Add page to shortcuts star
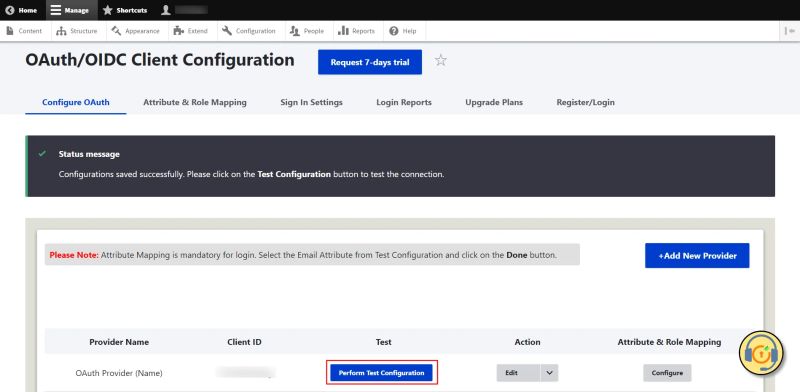 (x=440, y=61)
